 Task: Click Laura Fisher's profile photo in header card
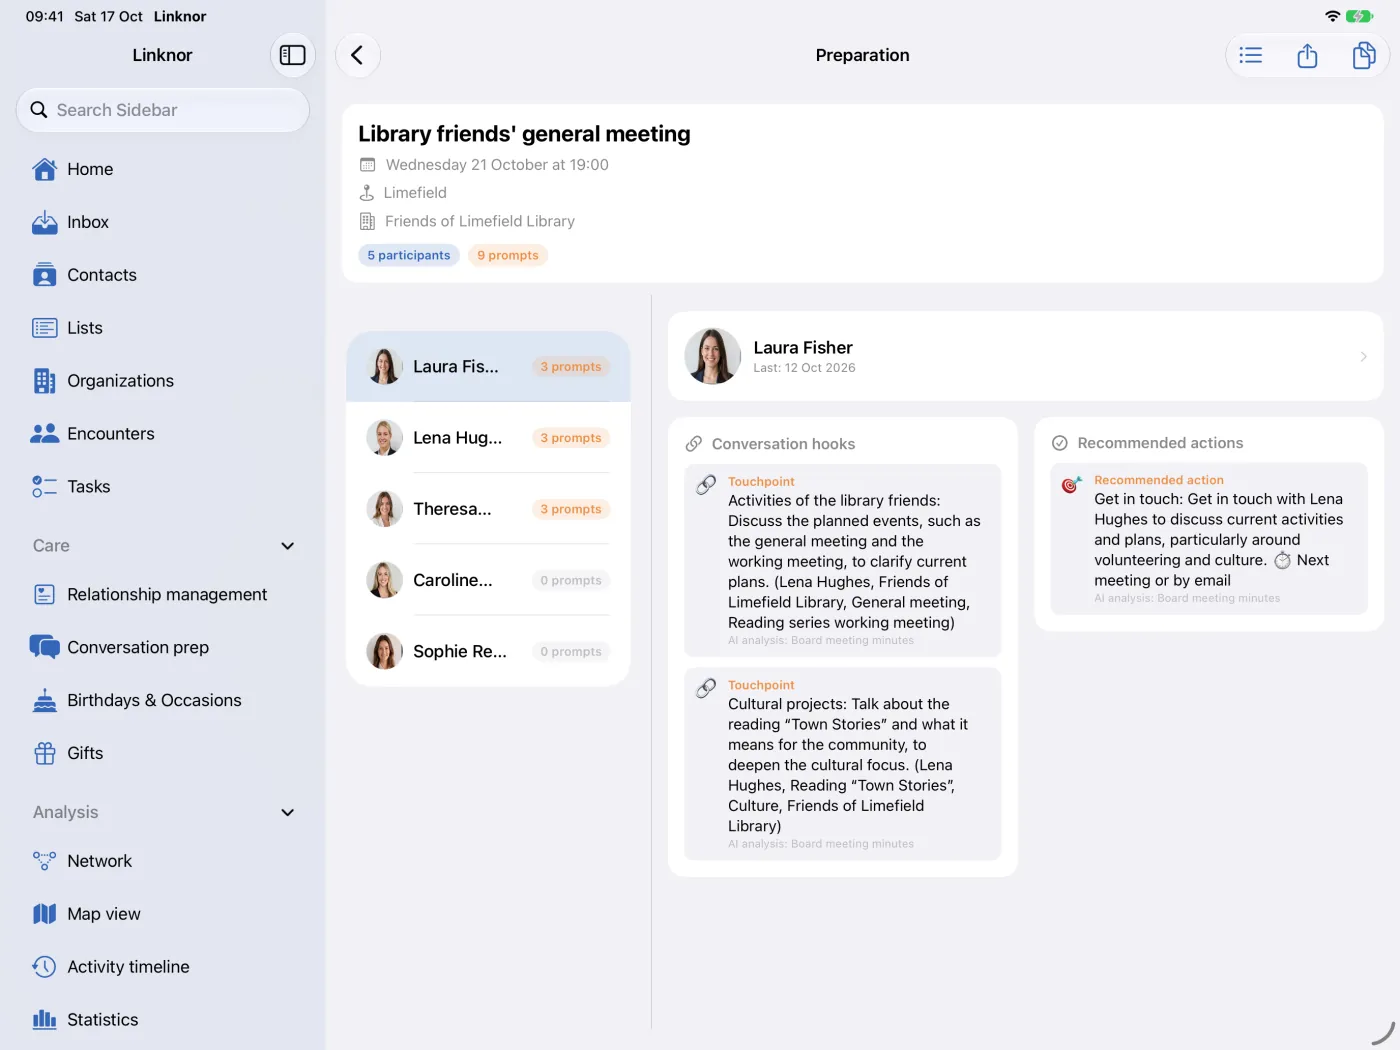(x=713, y=356)
